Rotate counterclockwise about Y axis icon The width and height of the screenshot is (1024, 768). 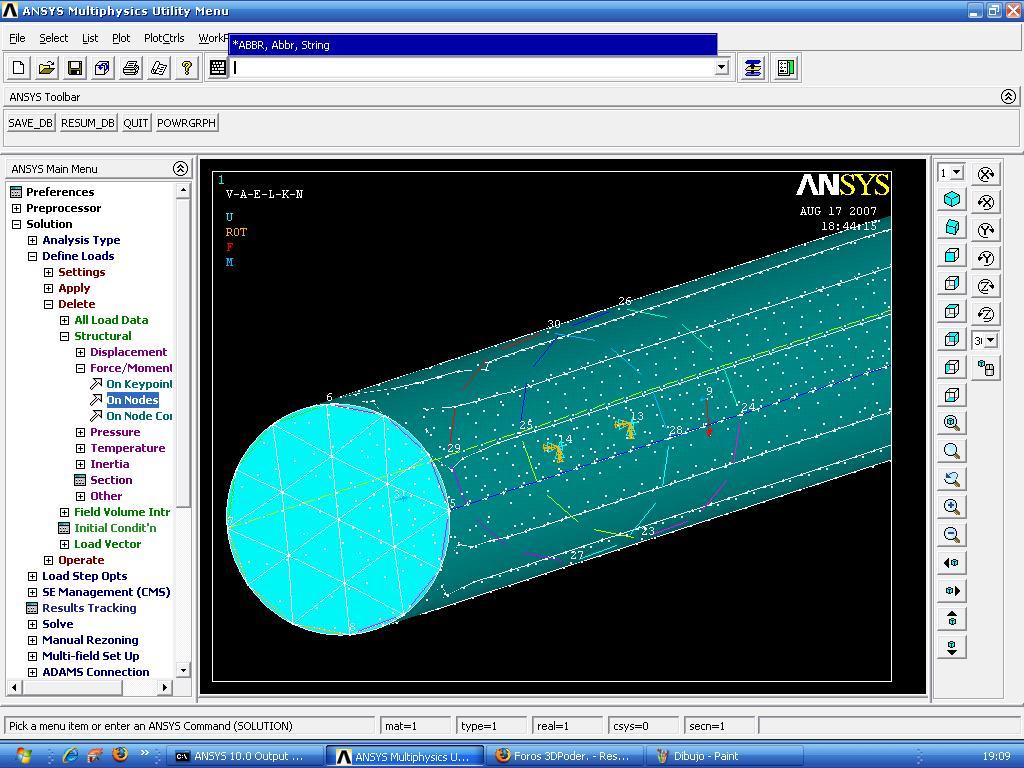(985, 258)
